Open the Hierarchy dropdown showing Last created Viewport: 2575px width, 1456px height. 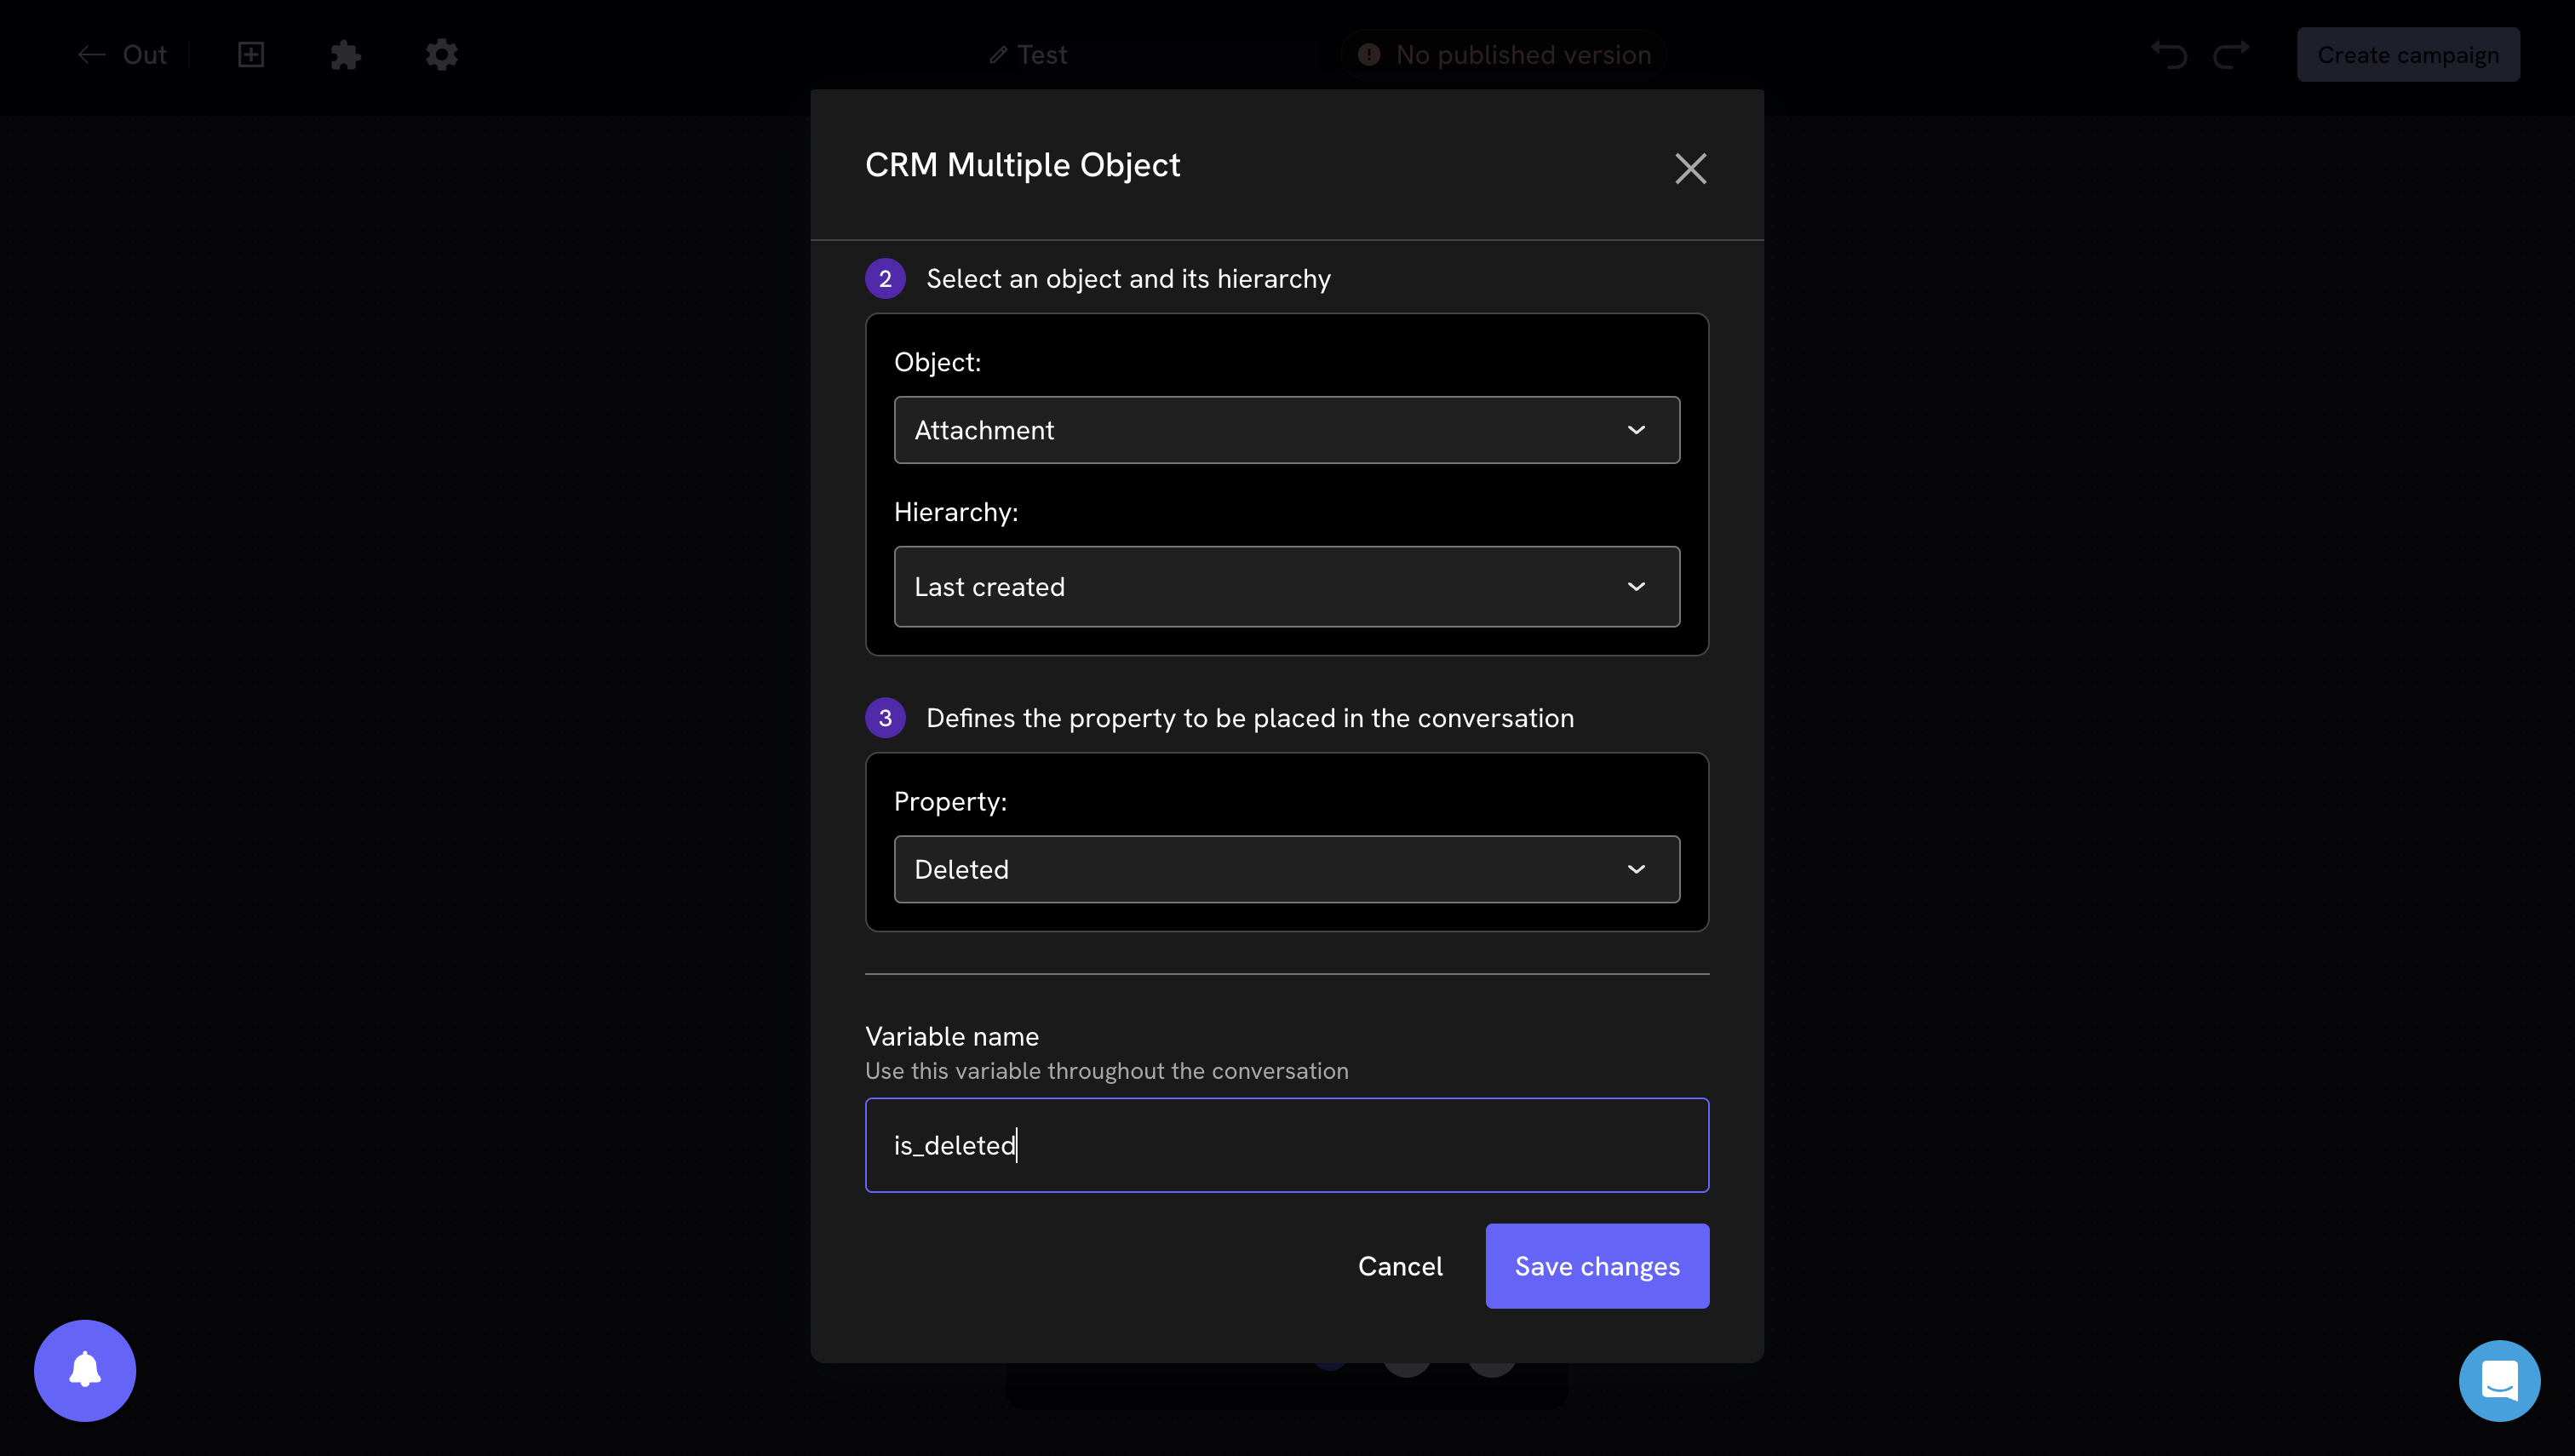[x=1286, y=586]
